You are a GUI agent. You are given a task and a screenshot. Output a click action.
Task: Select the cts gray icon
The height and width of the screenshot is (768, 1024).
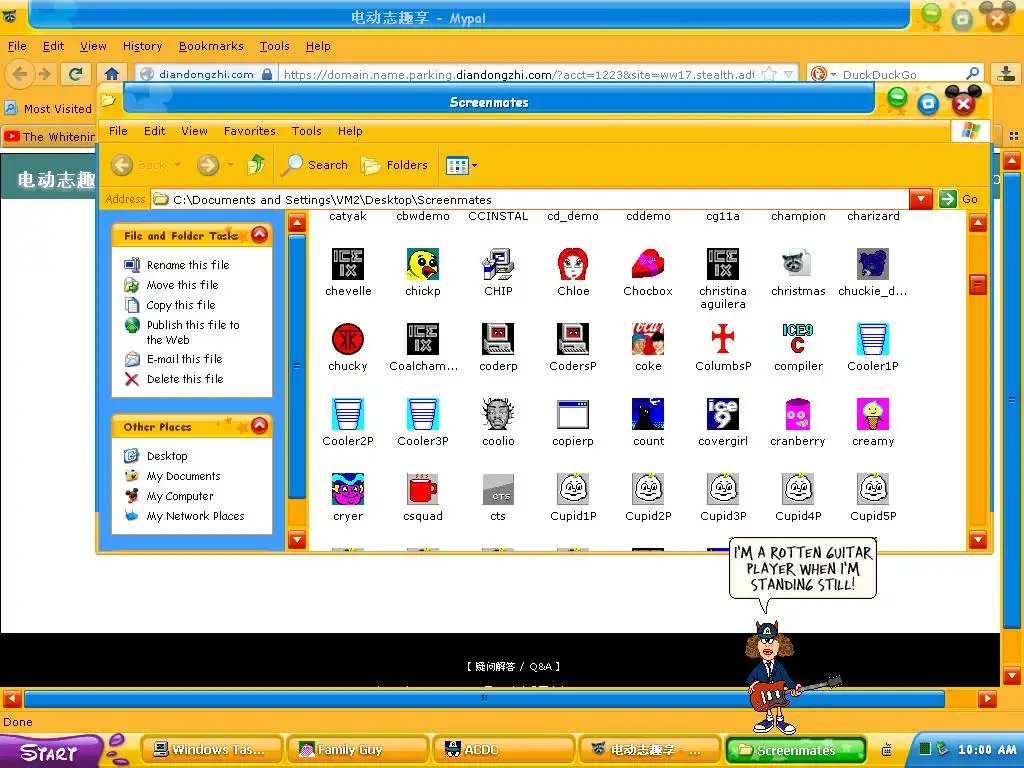pos(498,489)
